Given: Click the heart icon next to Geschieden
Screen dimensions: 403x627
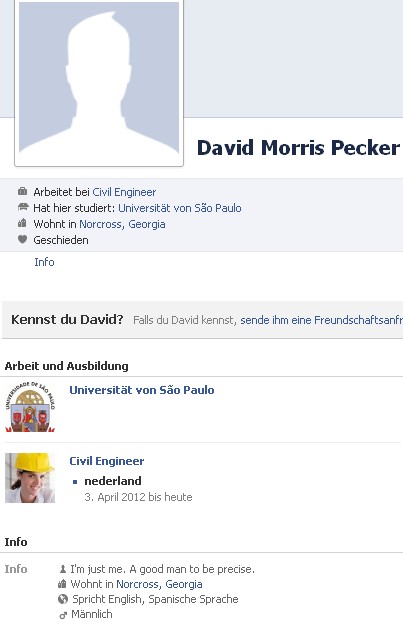Looking at the screenshot, I should 22,239.
